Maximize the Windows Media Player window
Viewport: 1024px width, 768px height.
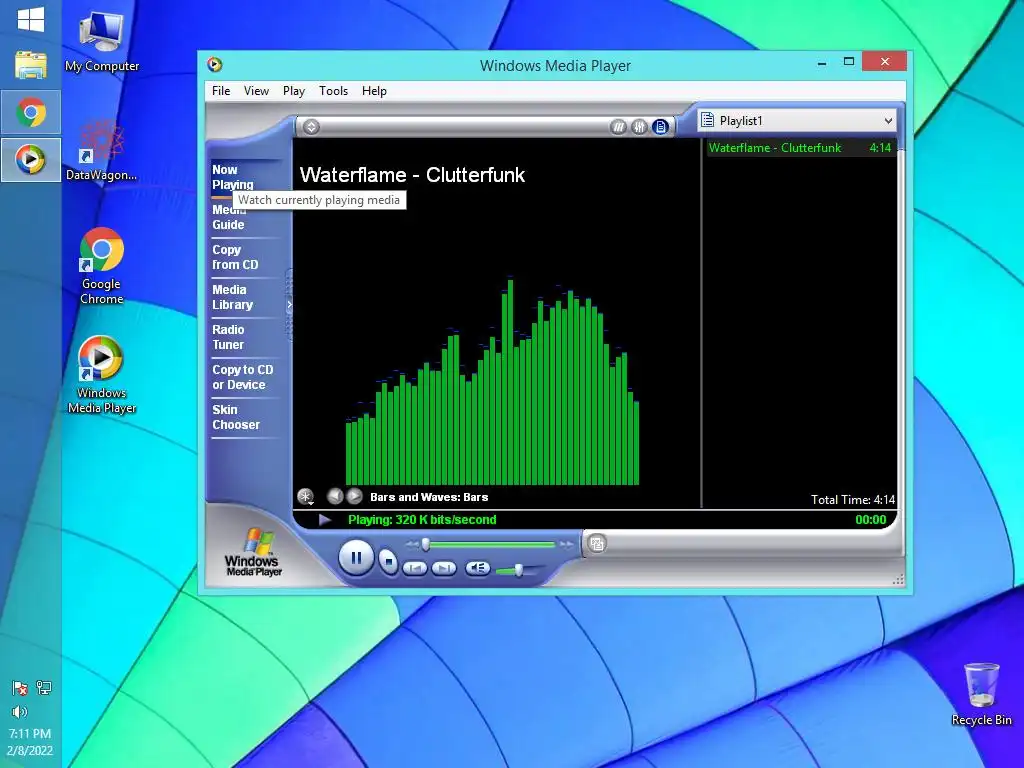848,62
